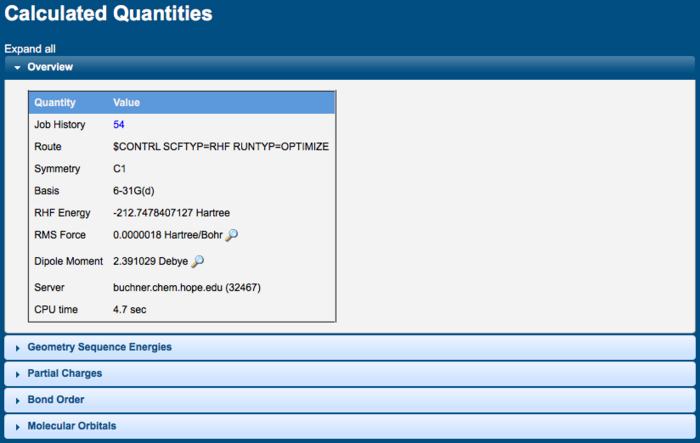The height and width of the screenshot is (443, 700).
Task: Open Job History link 54
Action: tap(119, 125)
